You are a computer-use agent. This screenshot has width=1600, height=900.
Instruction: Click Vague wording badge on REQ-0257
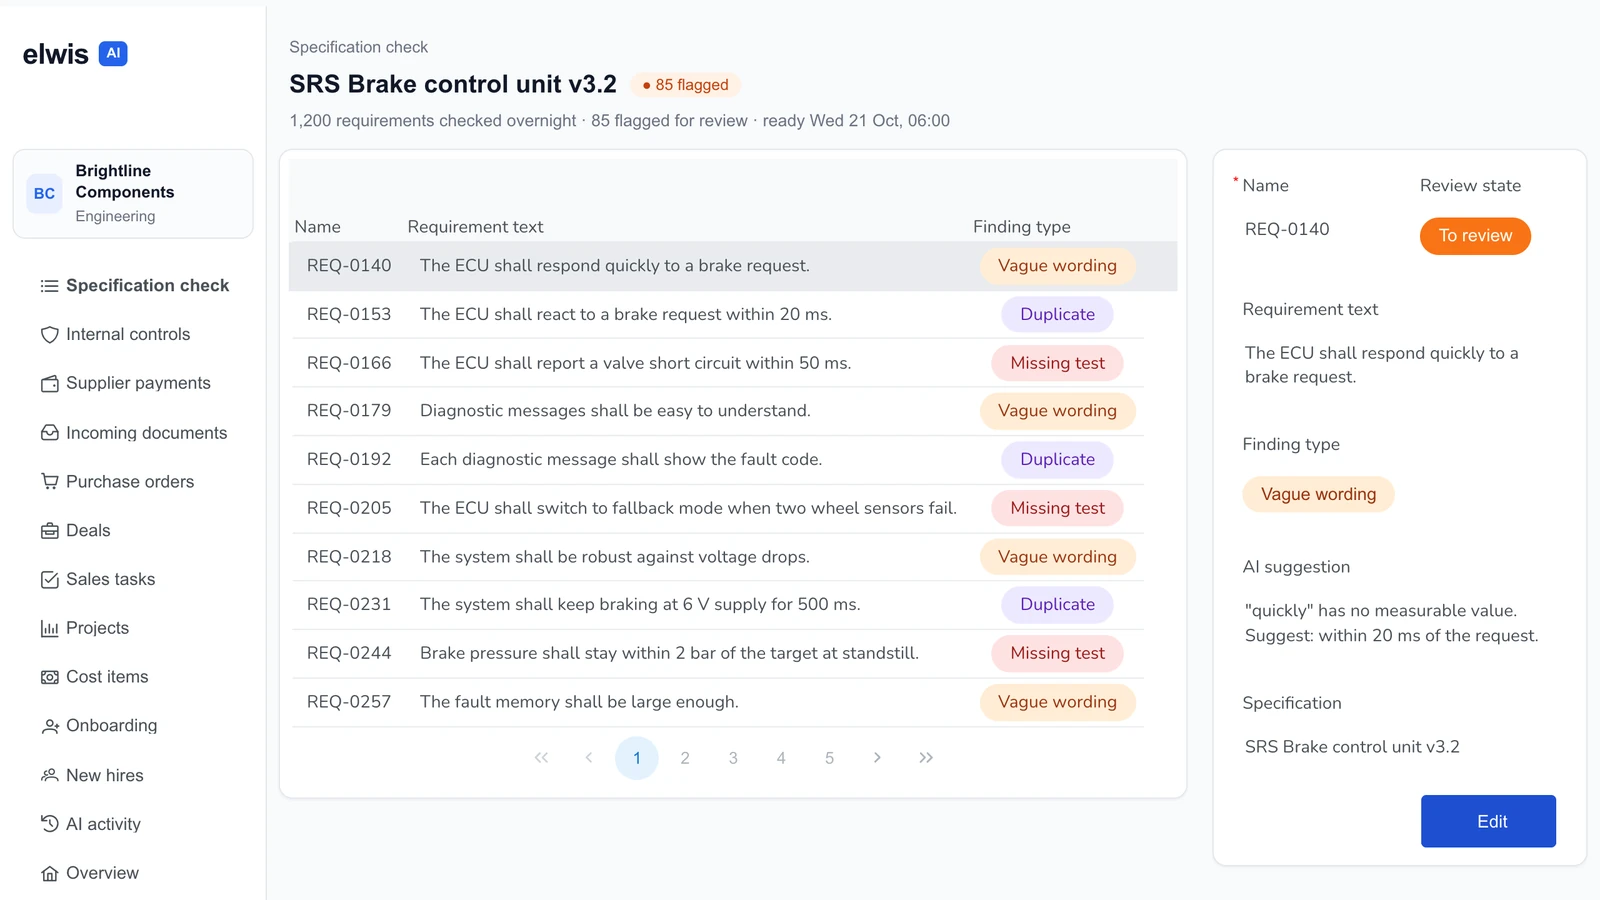point(1057,702)
